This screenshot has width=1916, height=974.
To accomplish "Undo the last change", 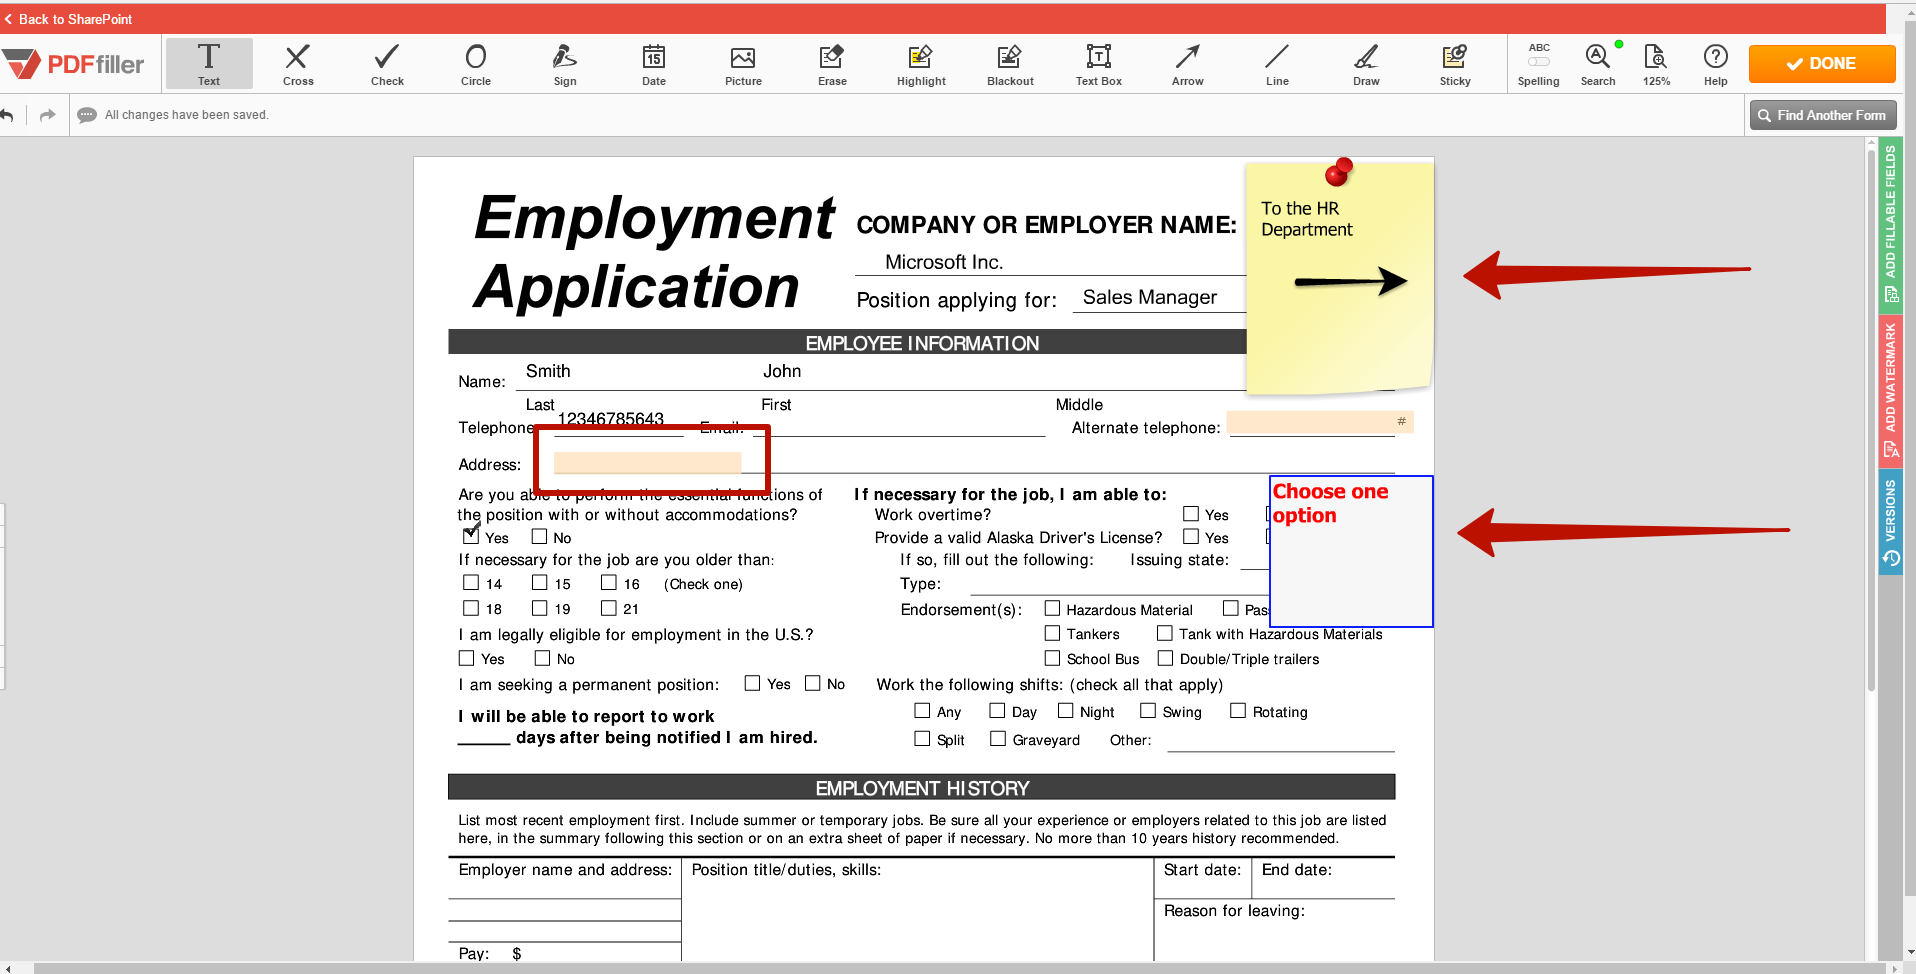I will [x=7, y=115].
